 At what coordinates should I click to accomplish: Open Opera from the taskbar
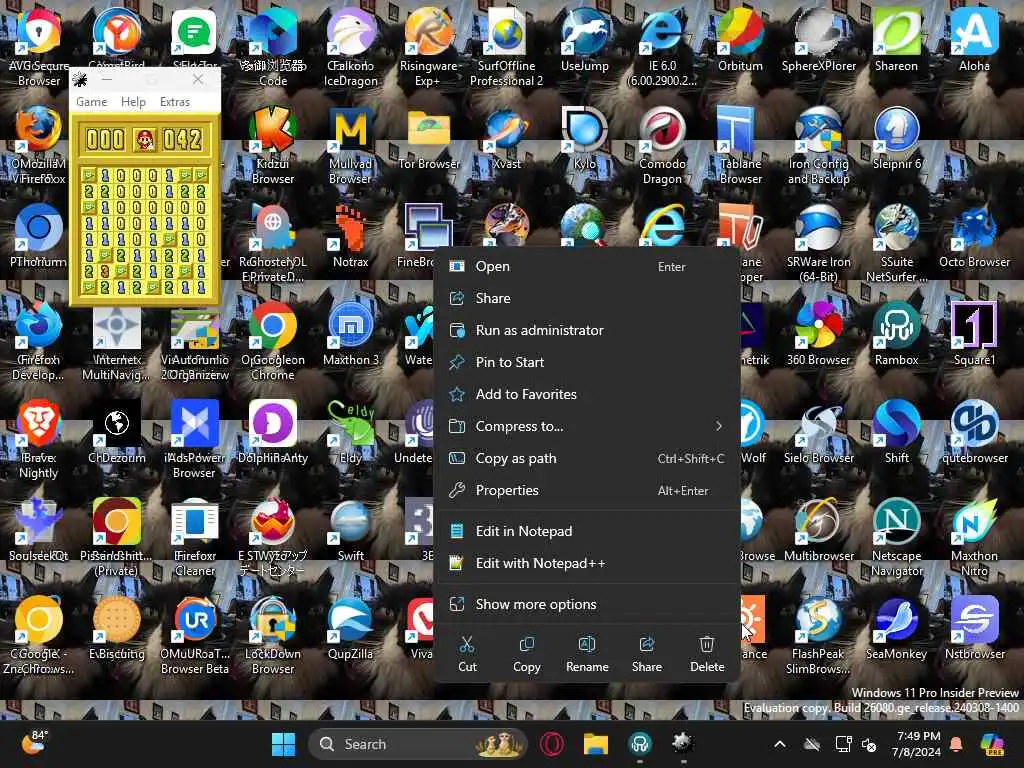552,744
